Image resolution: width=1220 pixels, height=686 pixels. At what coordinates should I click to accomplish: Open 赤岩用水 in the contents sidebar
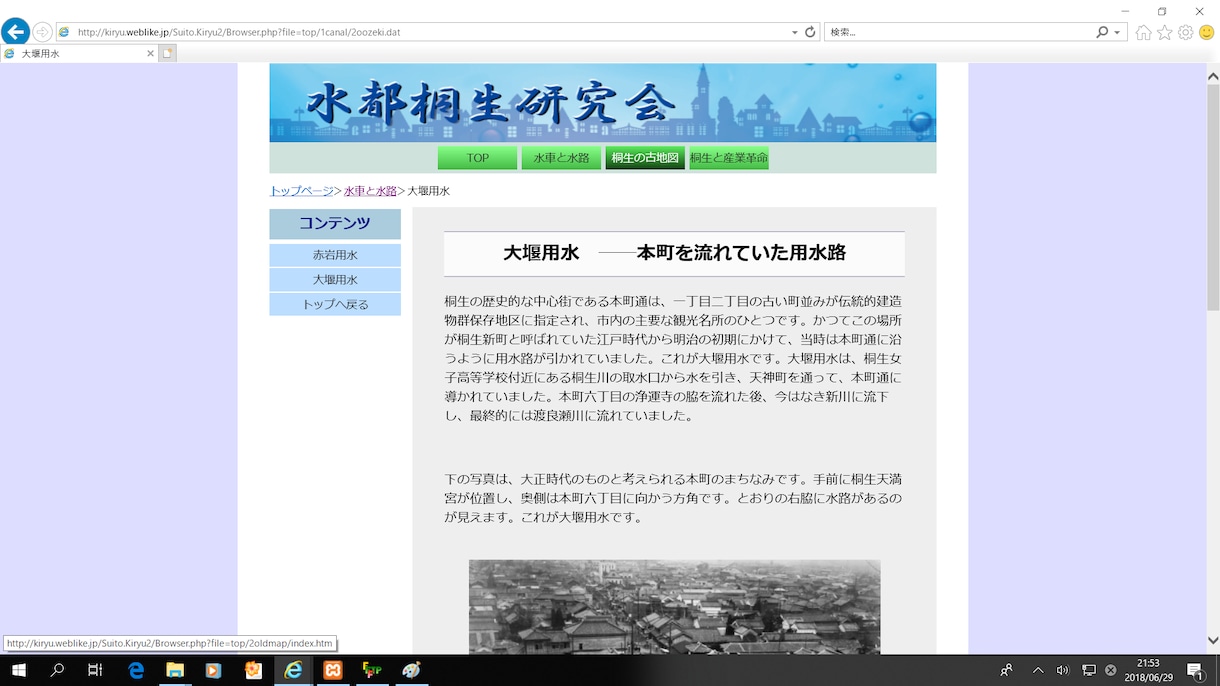point(335,255)
